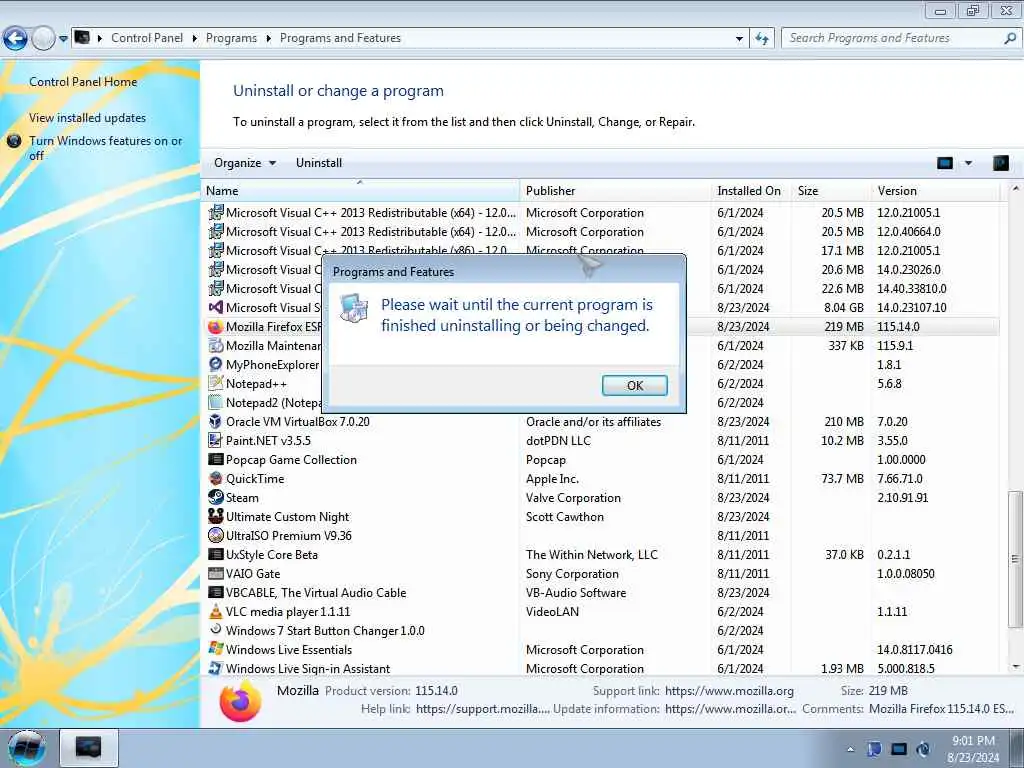Screen dimensions: 1024x768
Task: Select the VLC media player cone icon
Action: pyautogui.click(x=216, y=611)
